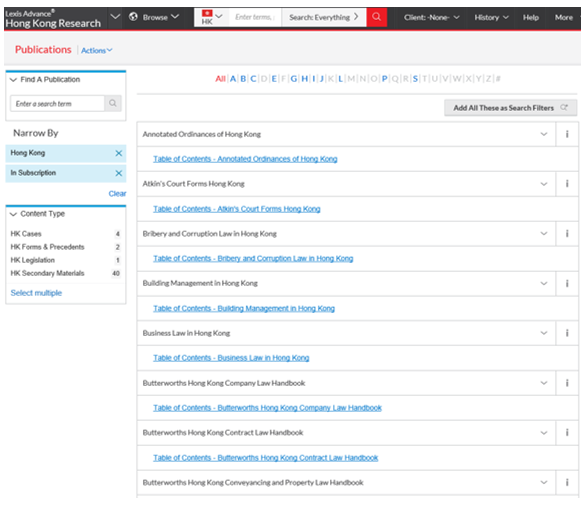Expand Butterworths Hong Kong Company Law Handbook row
This screenshot has height=507, width=584.
(x=544, y=383)
